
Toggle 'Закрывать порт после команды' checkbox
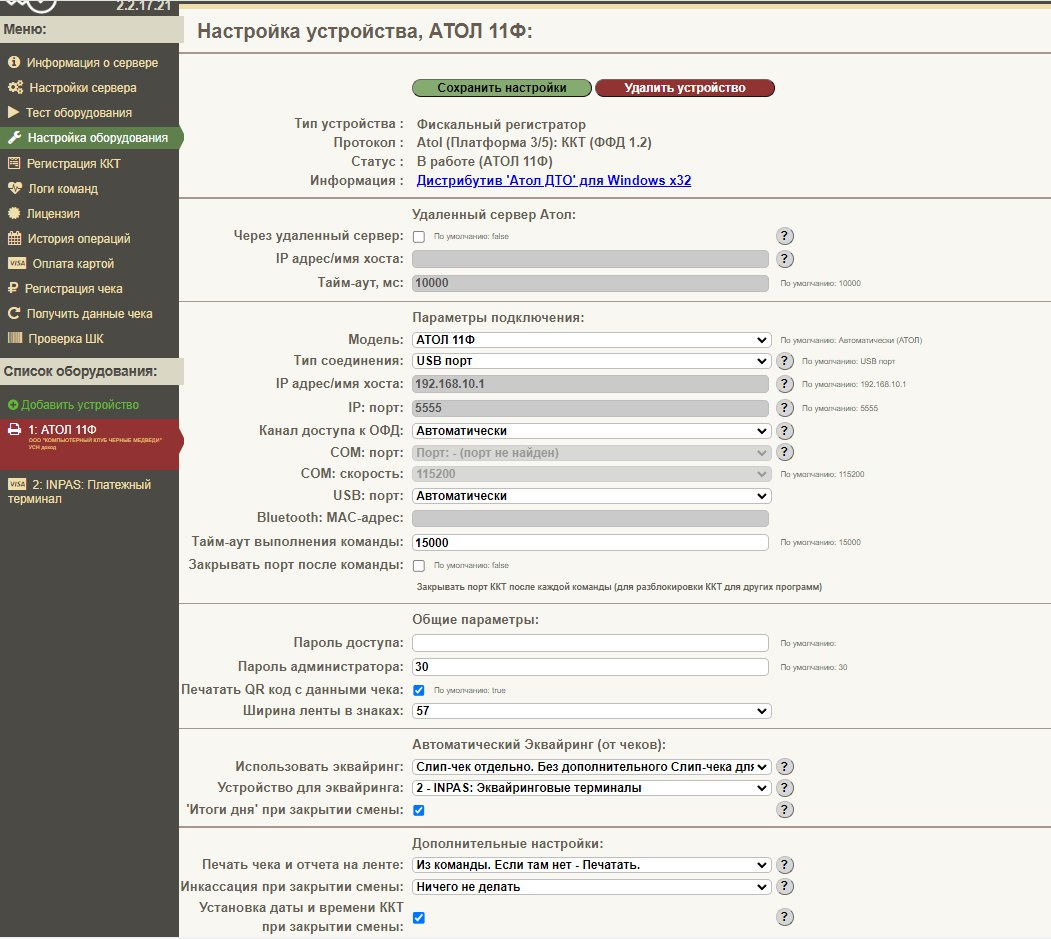(419, 566)
